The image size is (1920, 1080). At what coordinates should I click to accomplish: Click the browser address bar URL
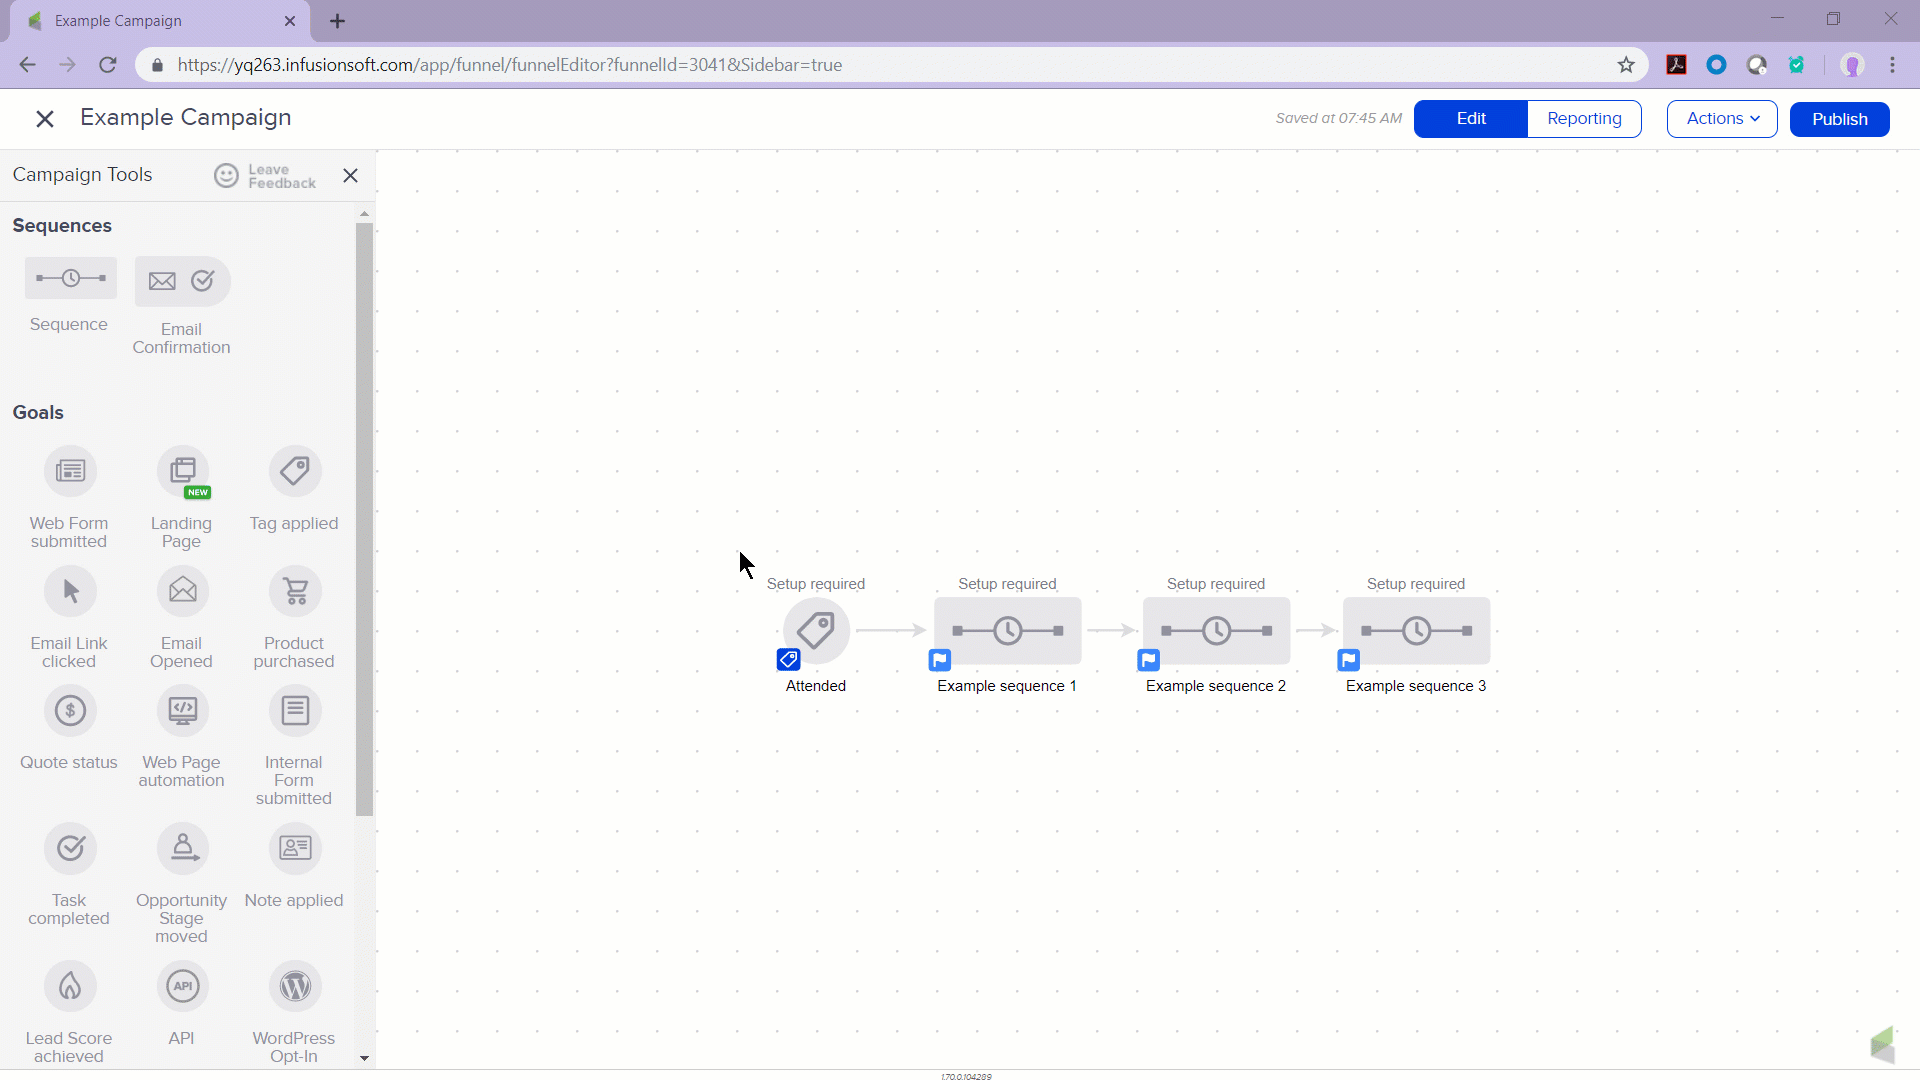(x=510, y=65)
